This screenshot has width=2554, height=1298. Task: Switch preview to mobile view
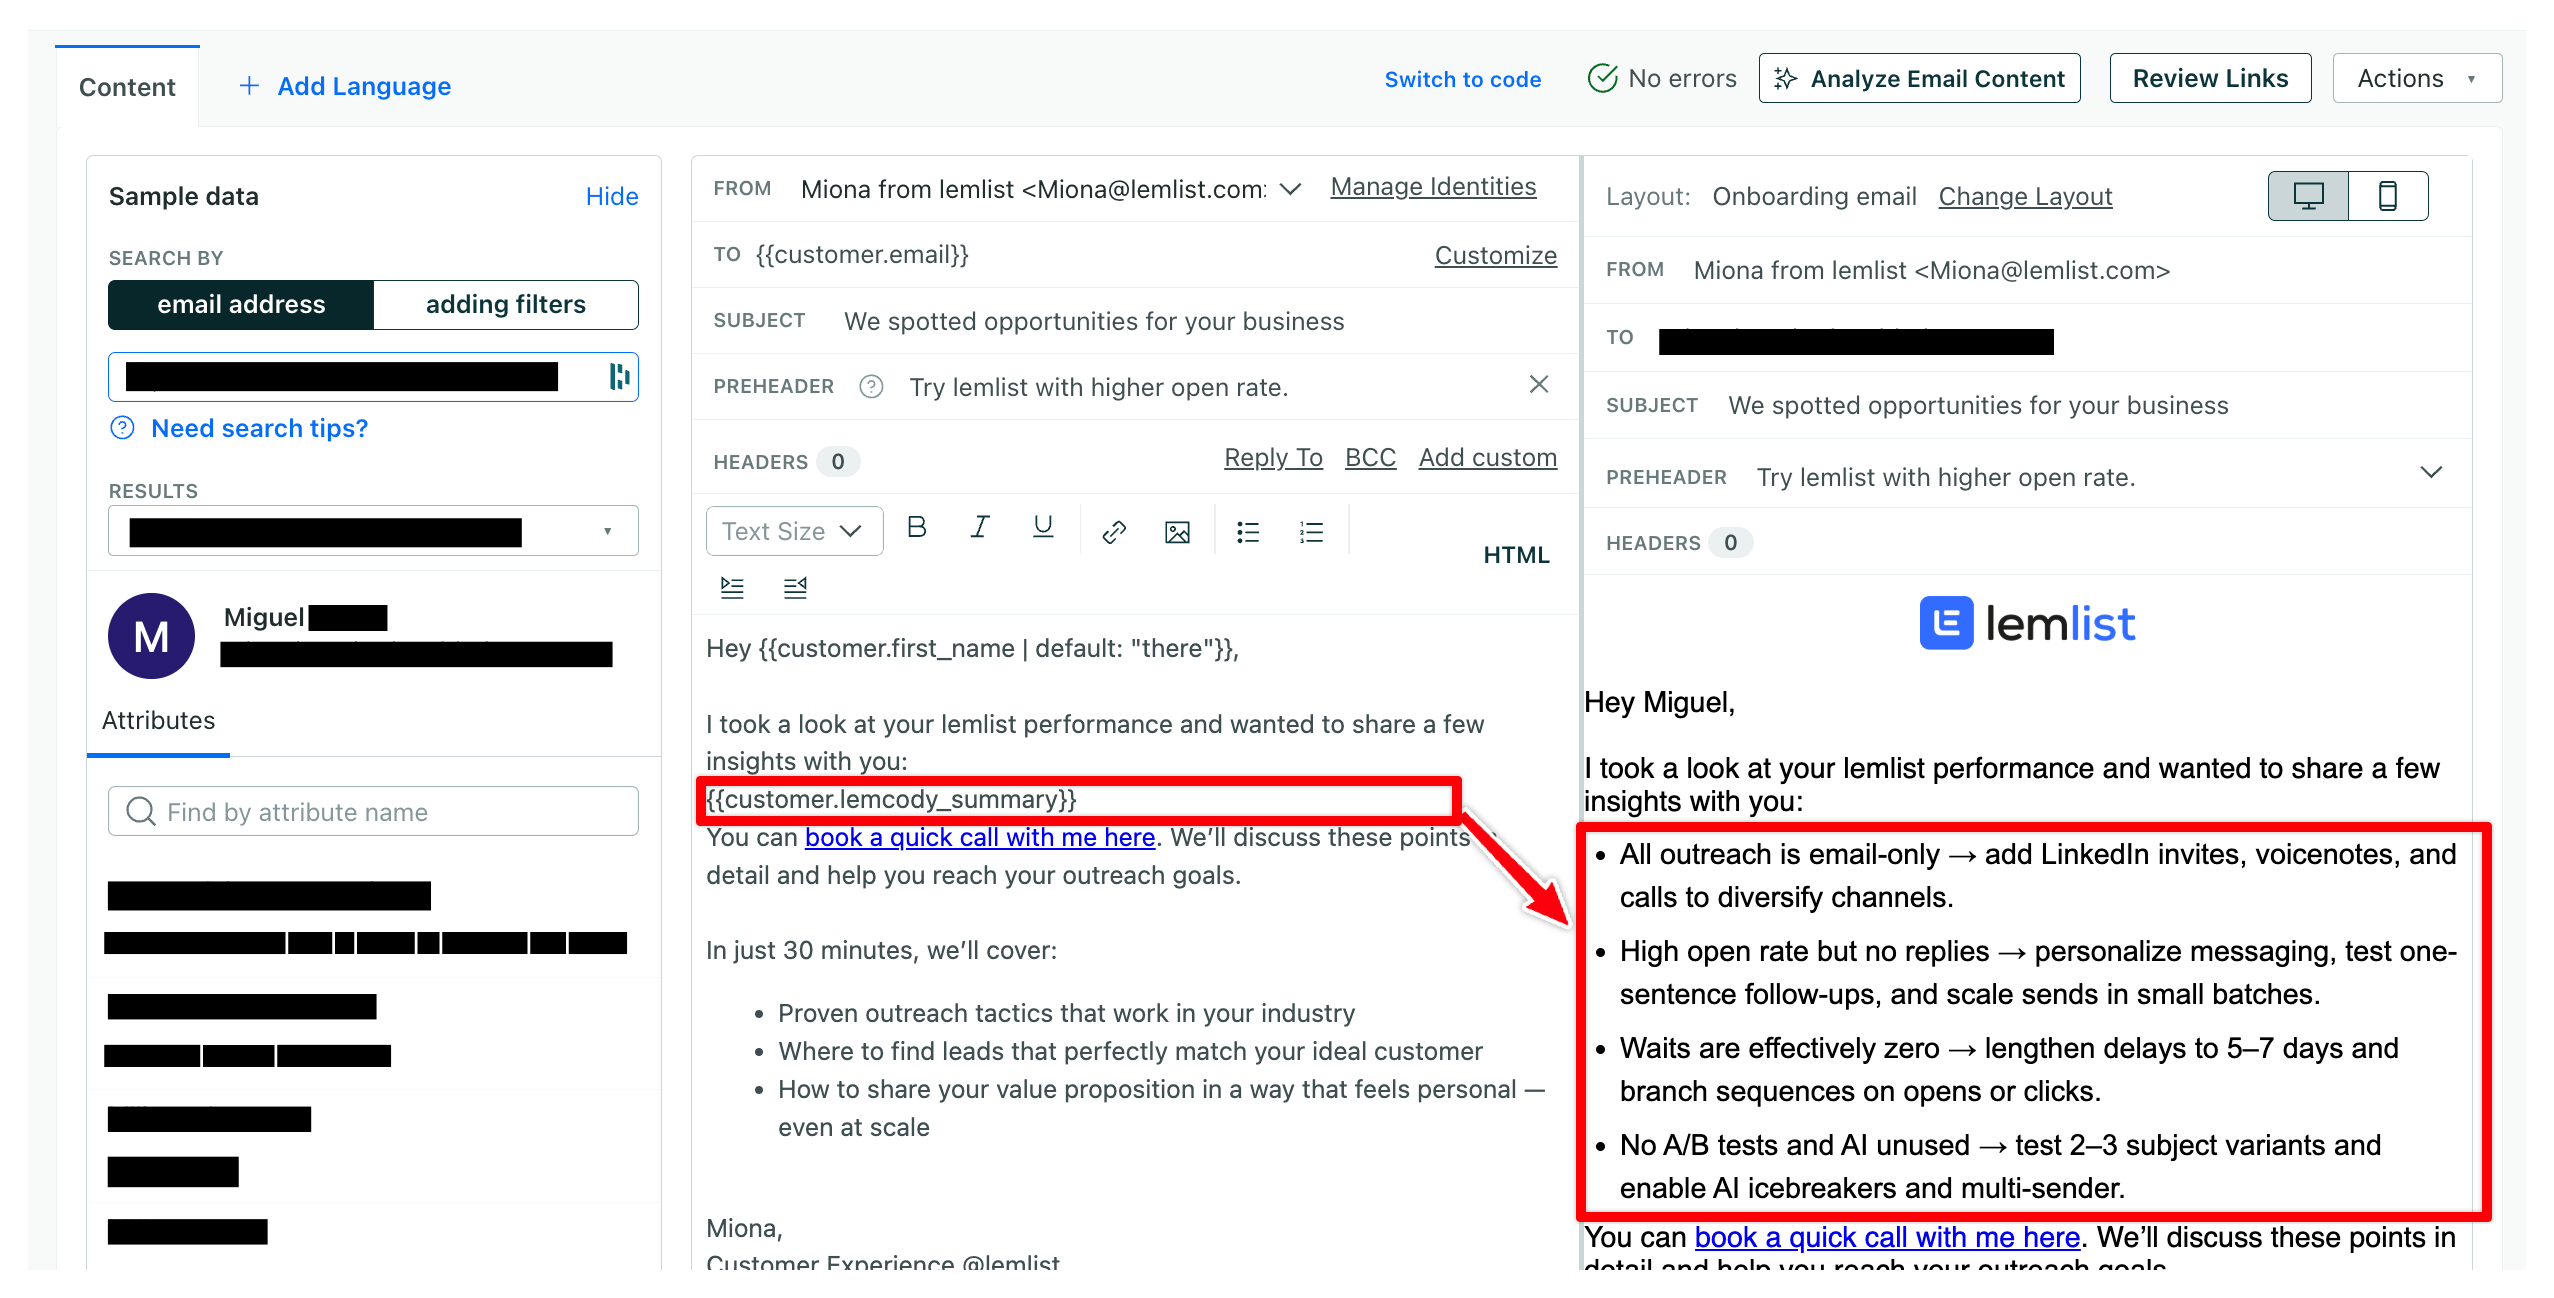point(2387,196)
